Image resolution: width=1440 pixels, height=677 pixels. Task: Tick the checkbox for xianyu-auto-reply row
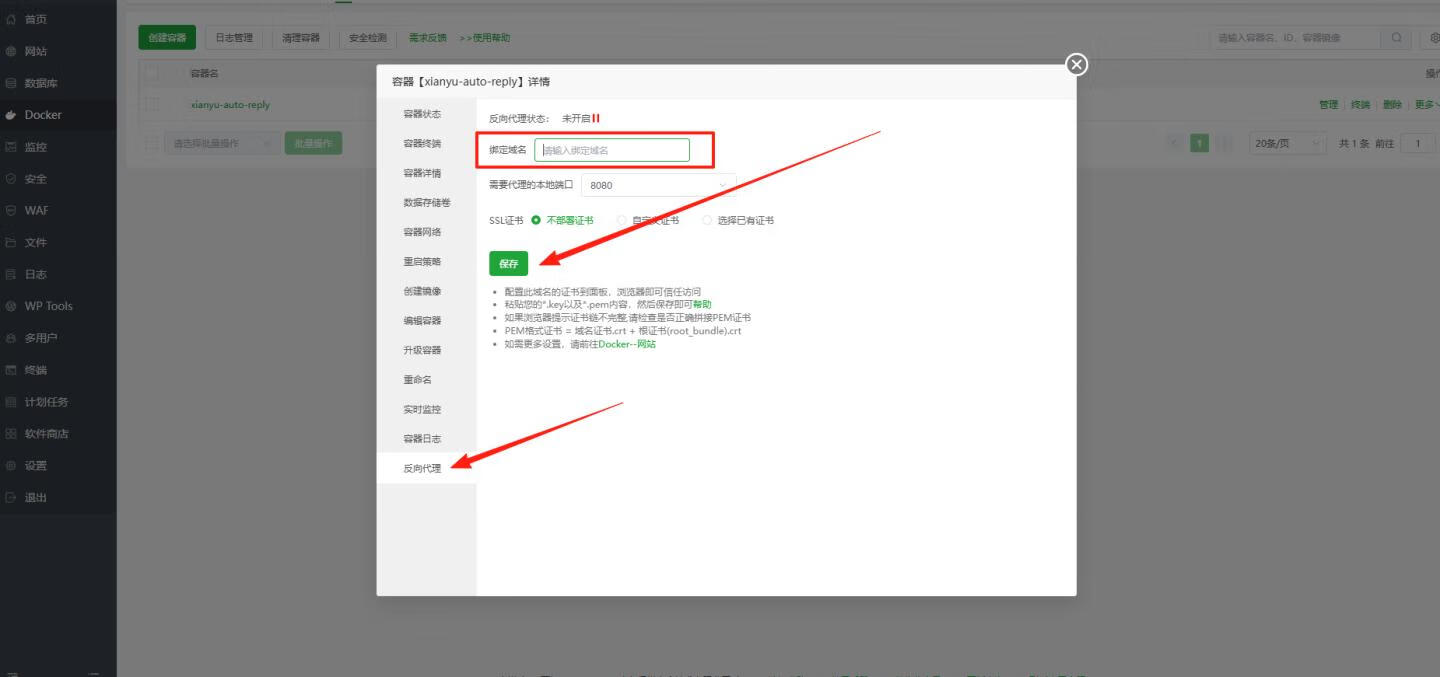click(152, 104)
